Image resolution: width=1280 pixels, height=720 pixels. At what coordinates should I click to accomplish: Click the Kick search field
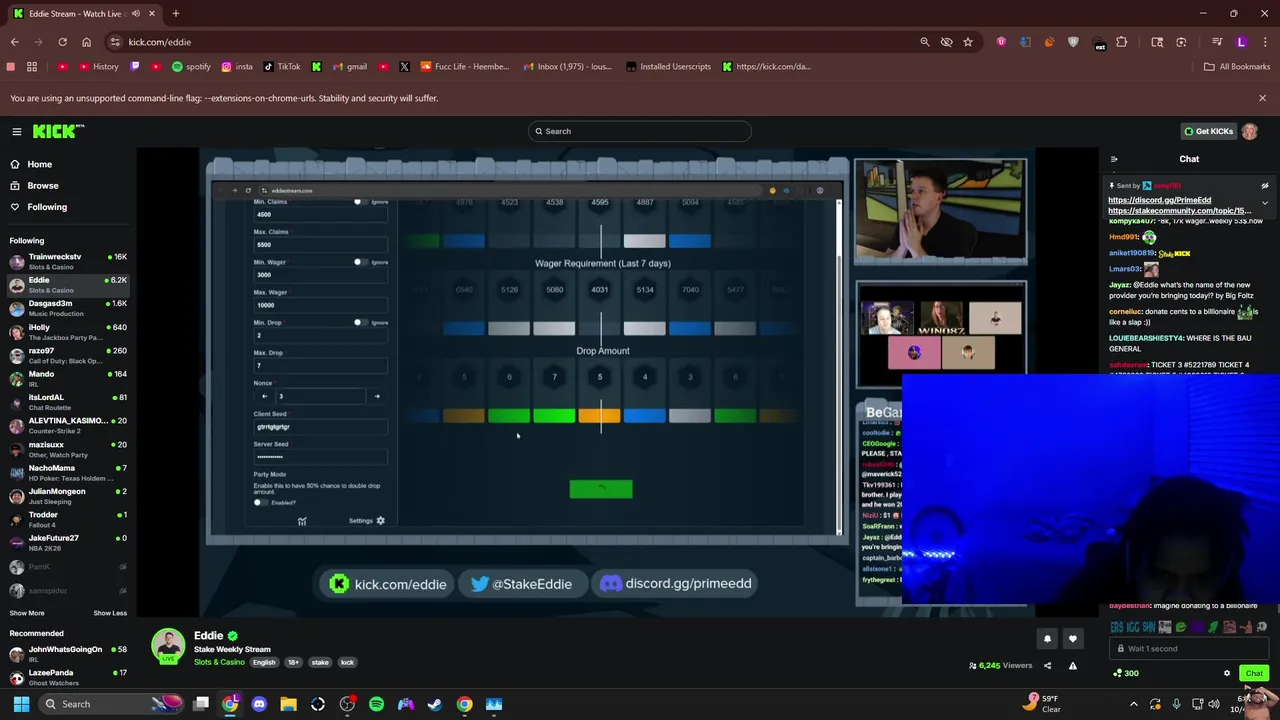coord(640,131)
